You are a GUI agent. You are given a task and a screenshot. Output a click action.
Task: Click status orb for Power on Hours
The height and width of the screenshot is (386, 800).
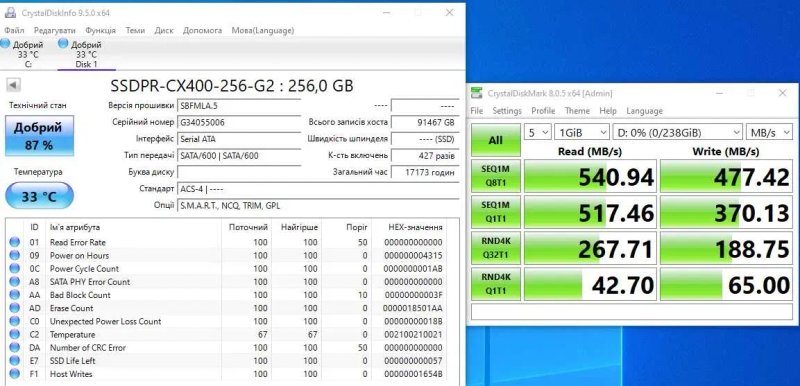pos(15,255)
